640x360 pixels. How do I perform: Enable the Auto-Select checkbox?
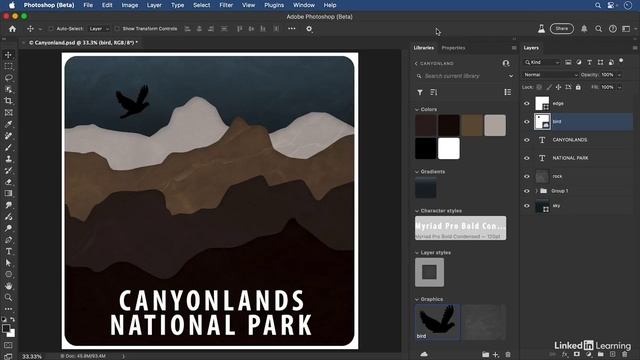51,29
